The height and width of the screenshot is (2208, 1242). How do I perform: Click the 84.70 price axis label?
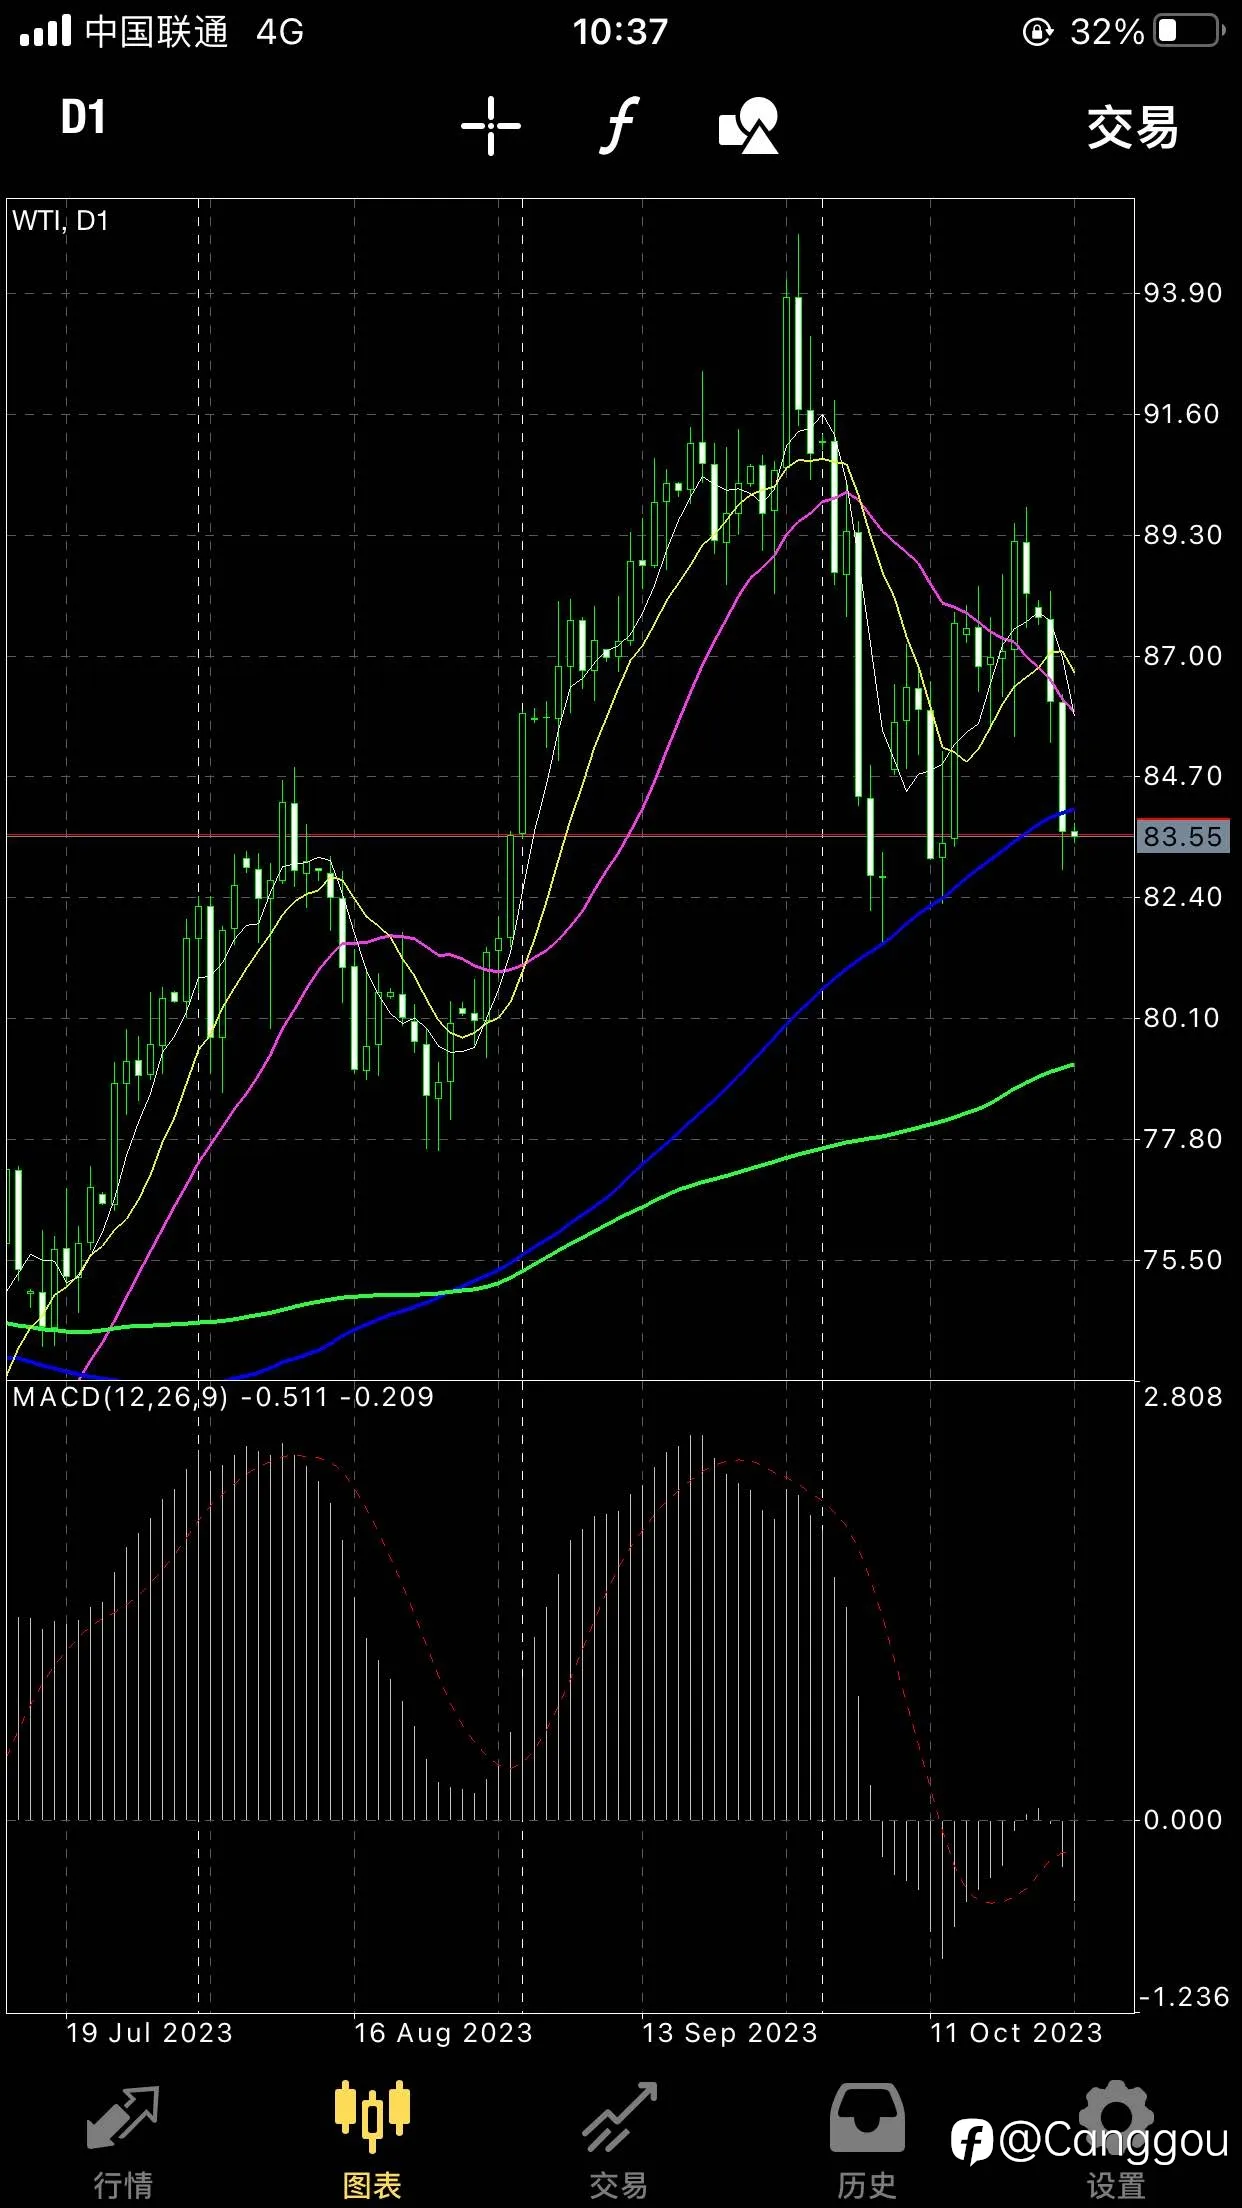(x=1183, y=776)
